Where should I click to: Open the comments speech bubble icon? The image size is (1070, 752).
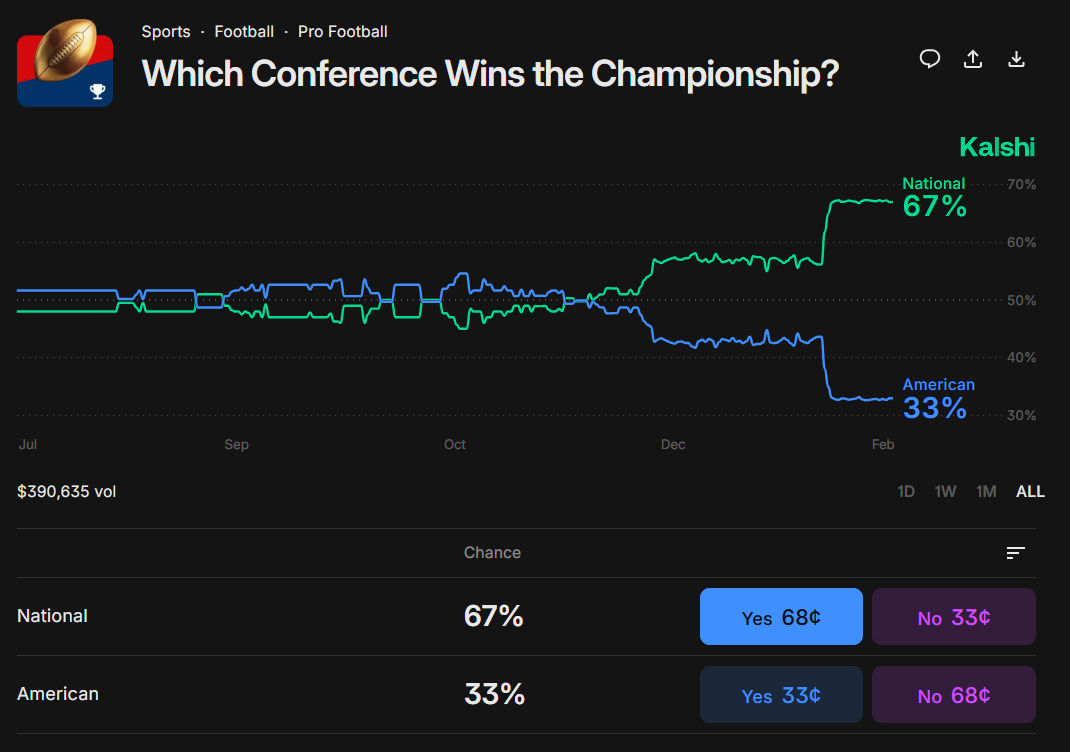click(930, 59)
